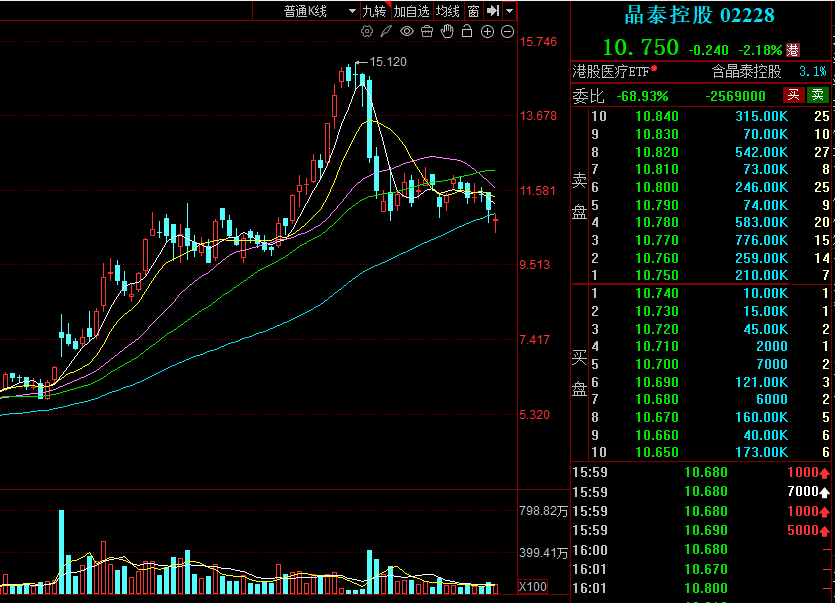Toggle the 九转 indicator
This screenshot has width=835, height=603.
(x=374, y=11)
